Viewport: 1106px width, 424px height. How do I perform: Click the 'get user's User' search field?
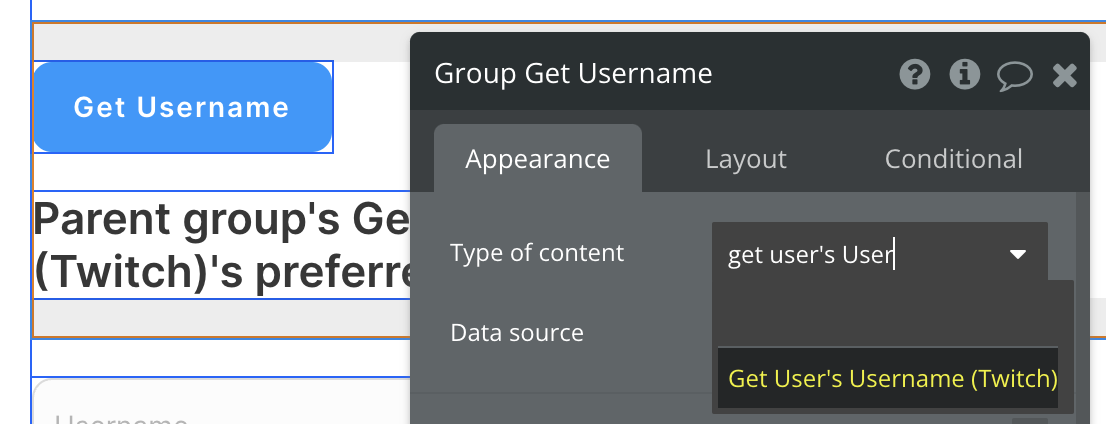[850, 255]
